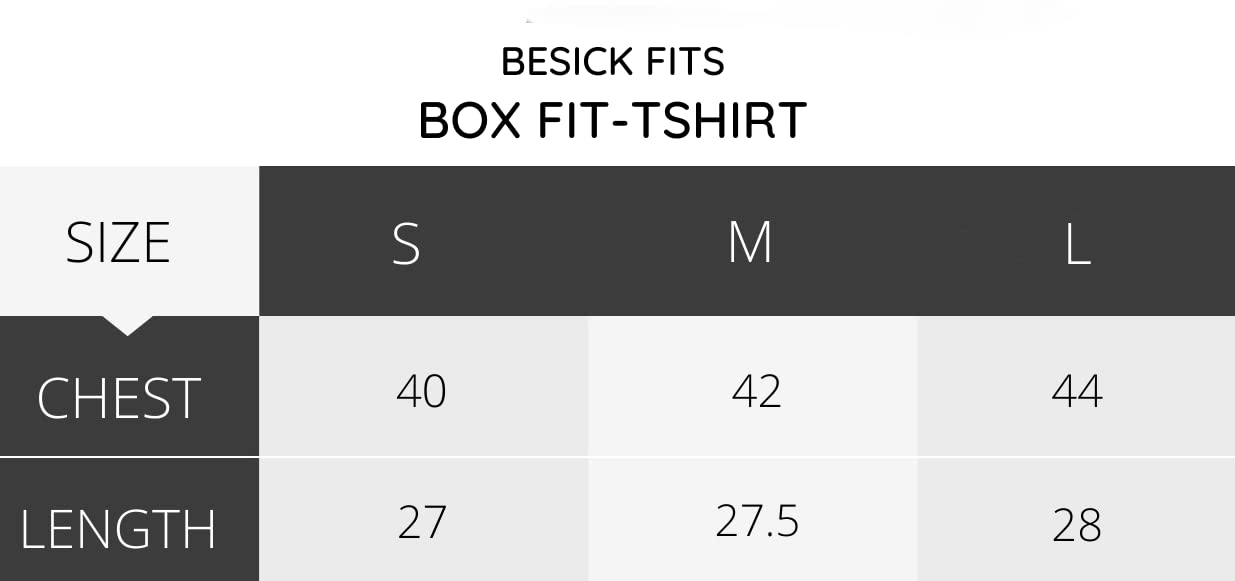Click the white divider between CHEST and LENGTH labels
The image size is (1235, 581).
click(129, 457)
